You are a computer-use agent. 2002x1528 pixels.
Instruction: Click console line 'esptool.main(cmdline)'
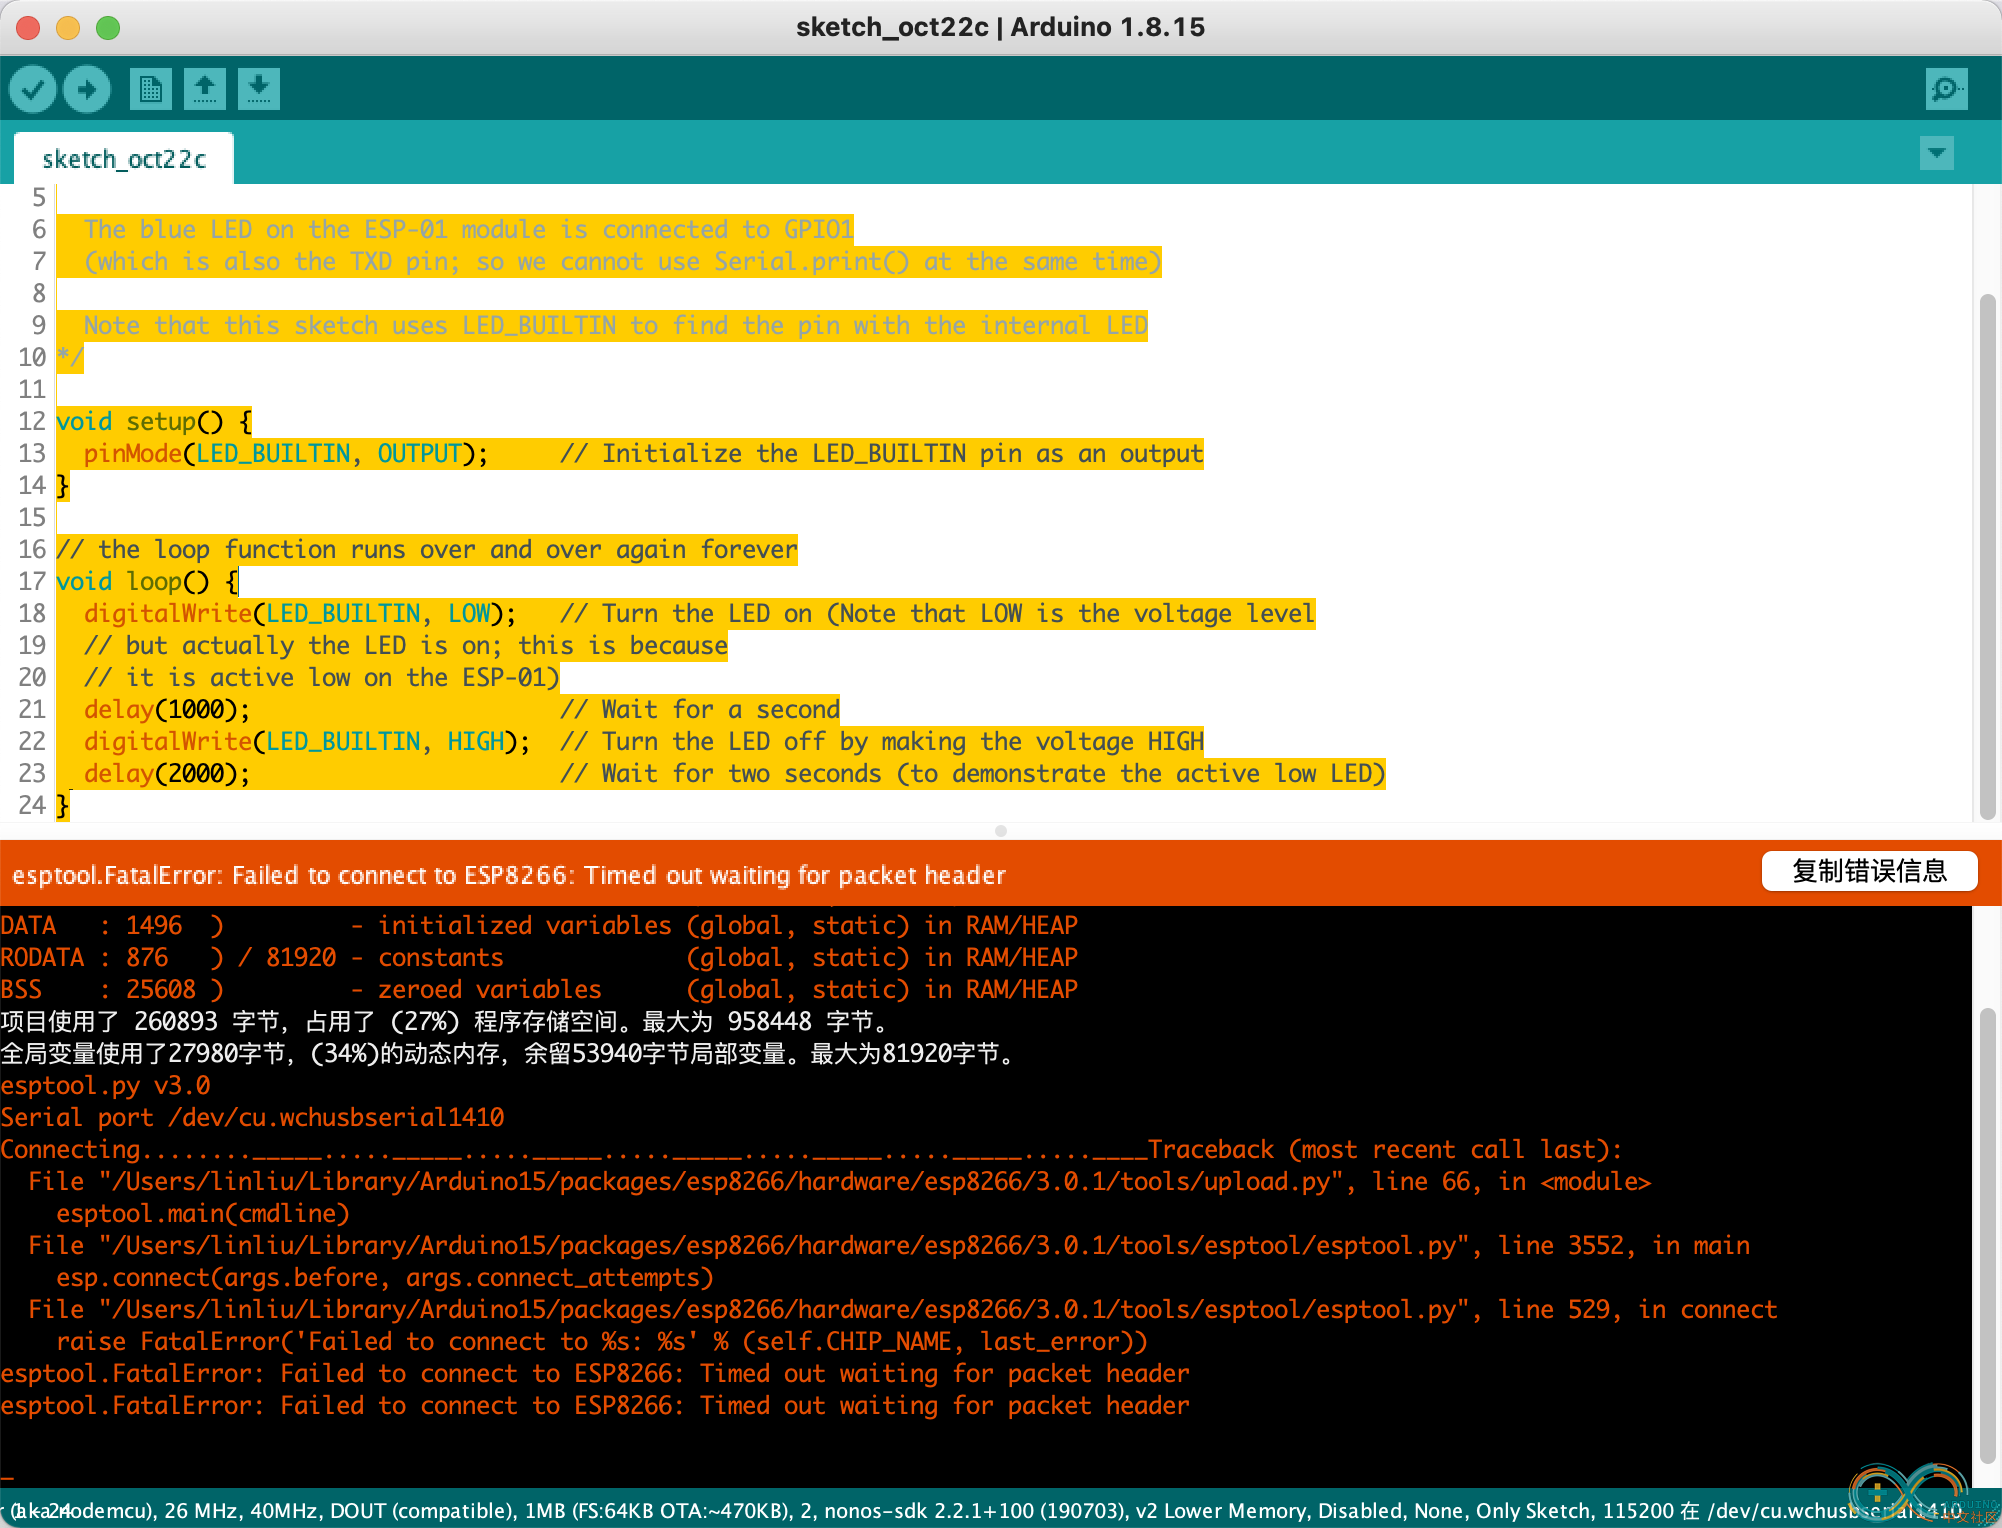click(203, 1214)
